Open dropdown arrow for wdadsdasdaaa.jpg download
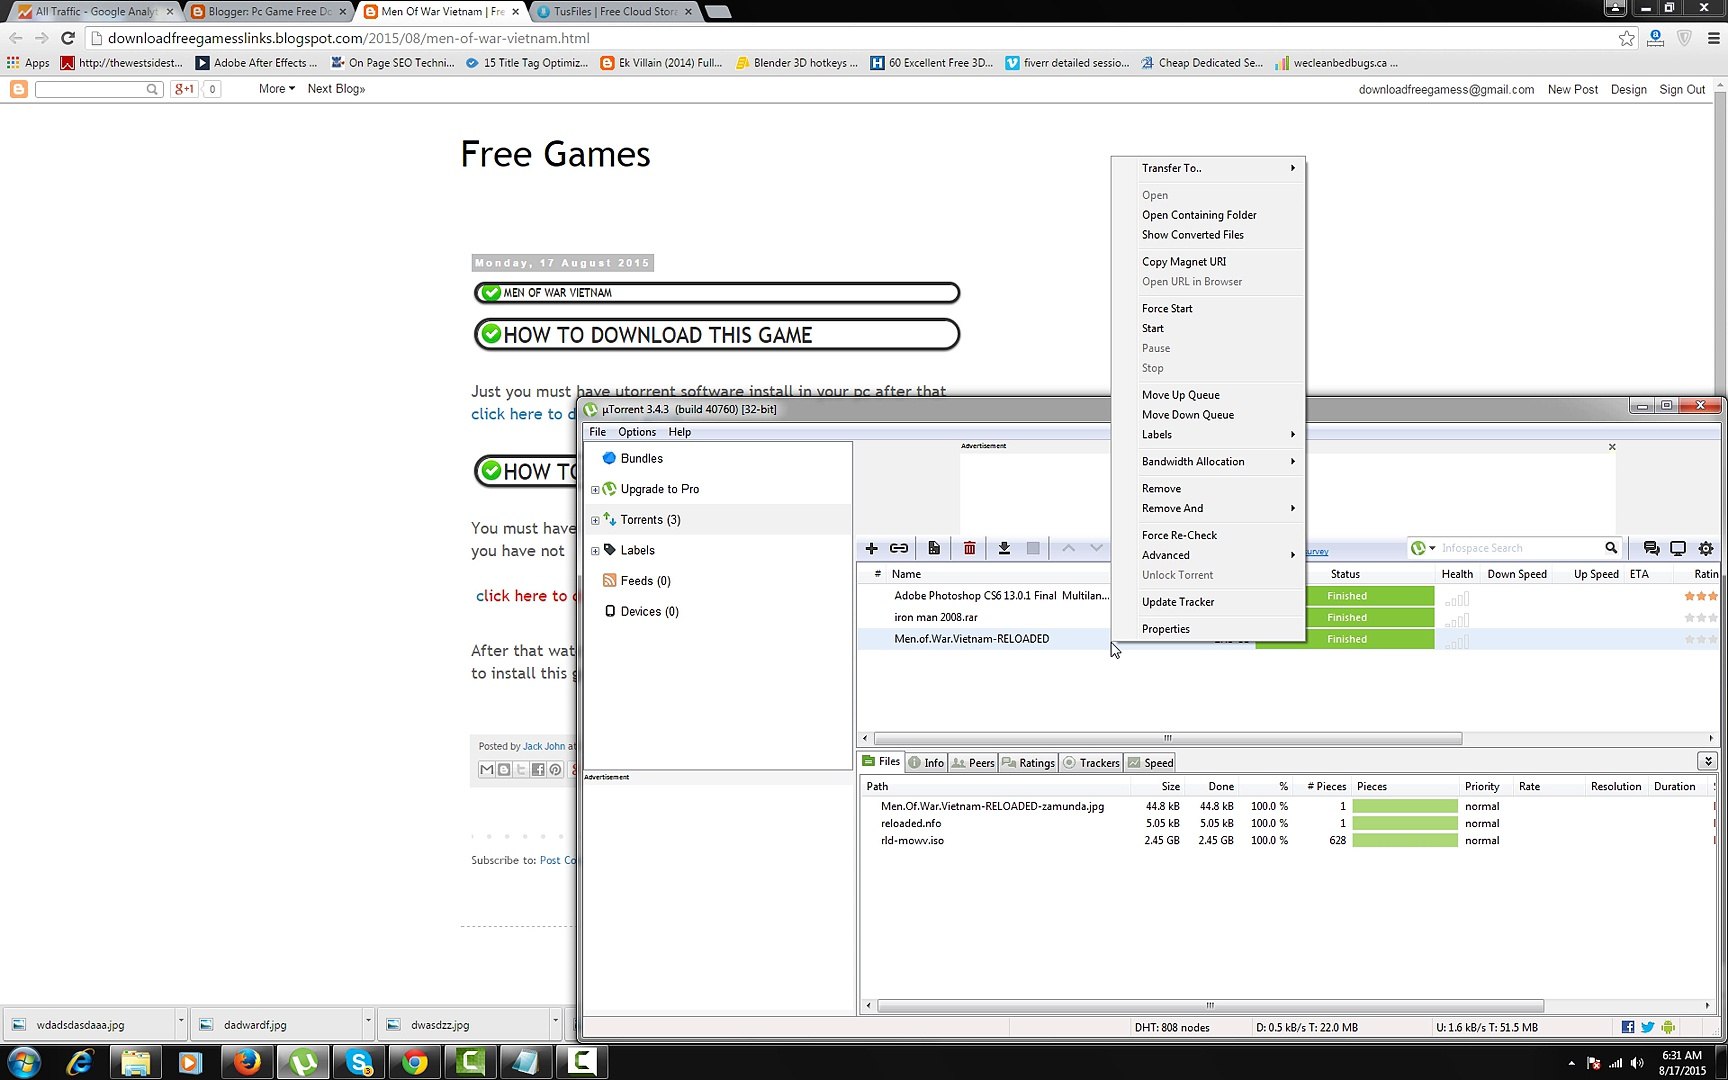 click(x=181, y=1022)
